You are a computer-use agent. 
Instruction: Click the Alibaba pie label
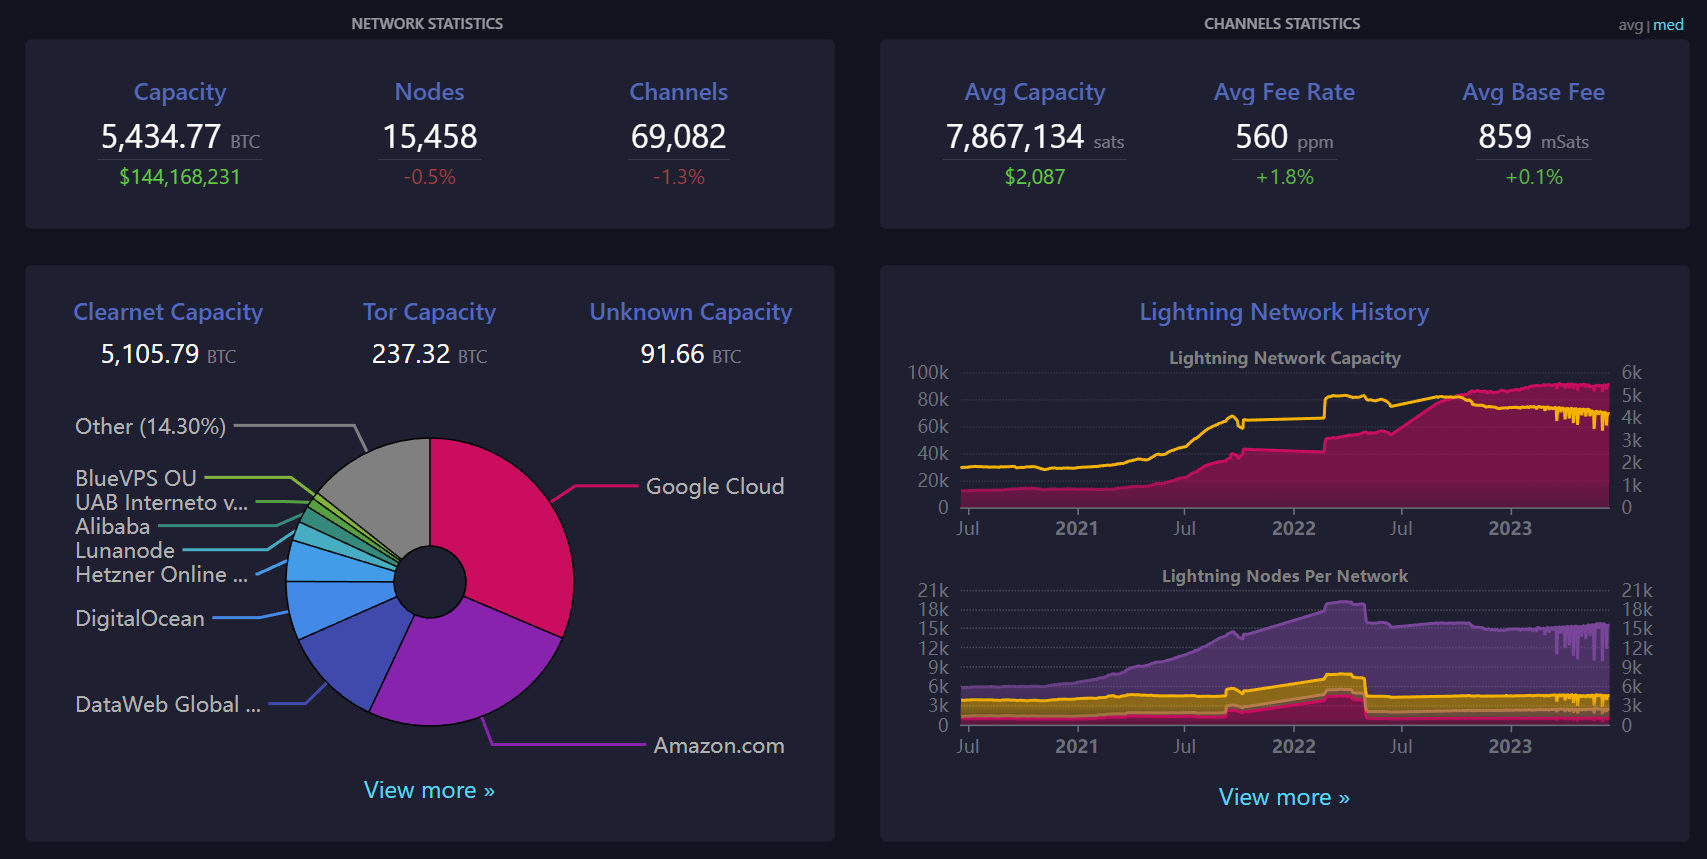pyautogui.click(x=113, y=527)
